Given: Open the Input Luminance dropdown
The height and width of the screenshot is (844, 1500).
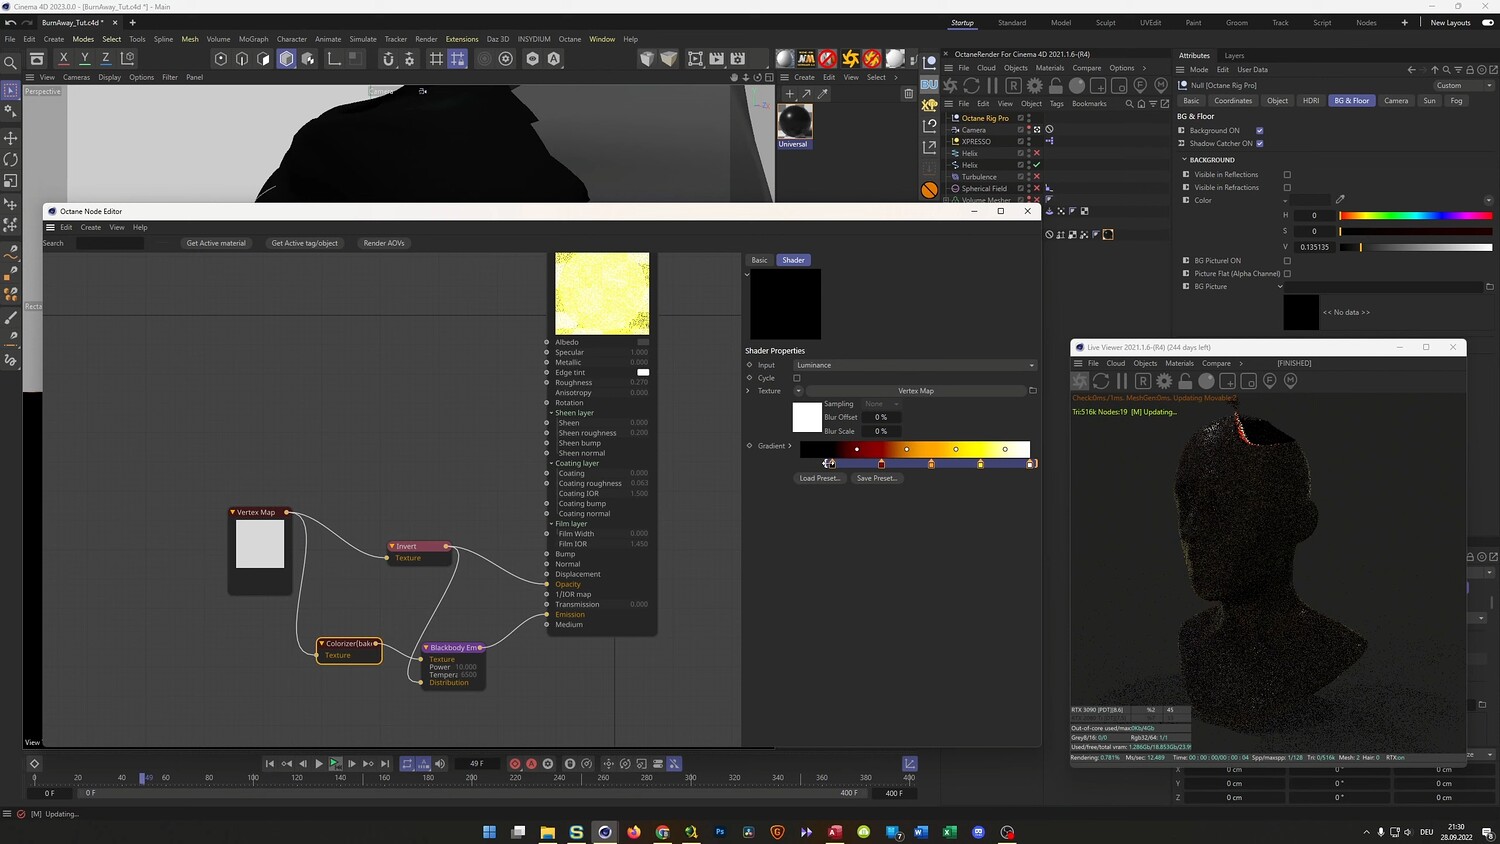Looking at the screenshot, I should pos(915,365).
